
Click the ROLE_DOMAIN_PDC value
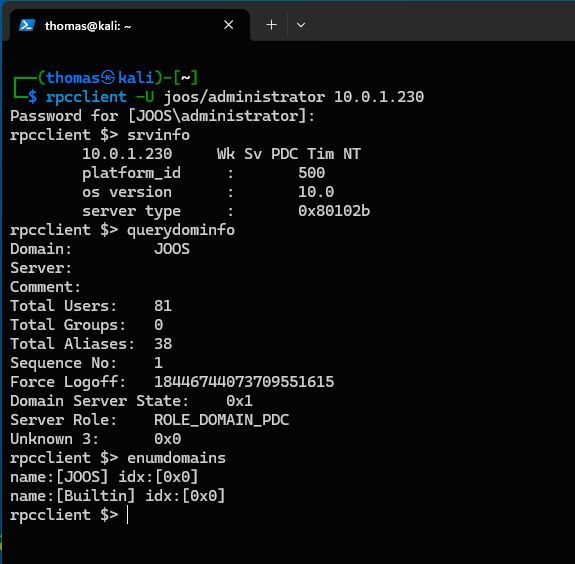(x=221, y=420)
